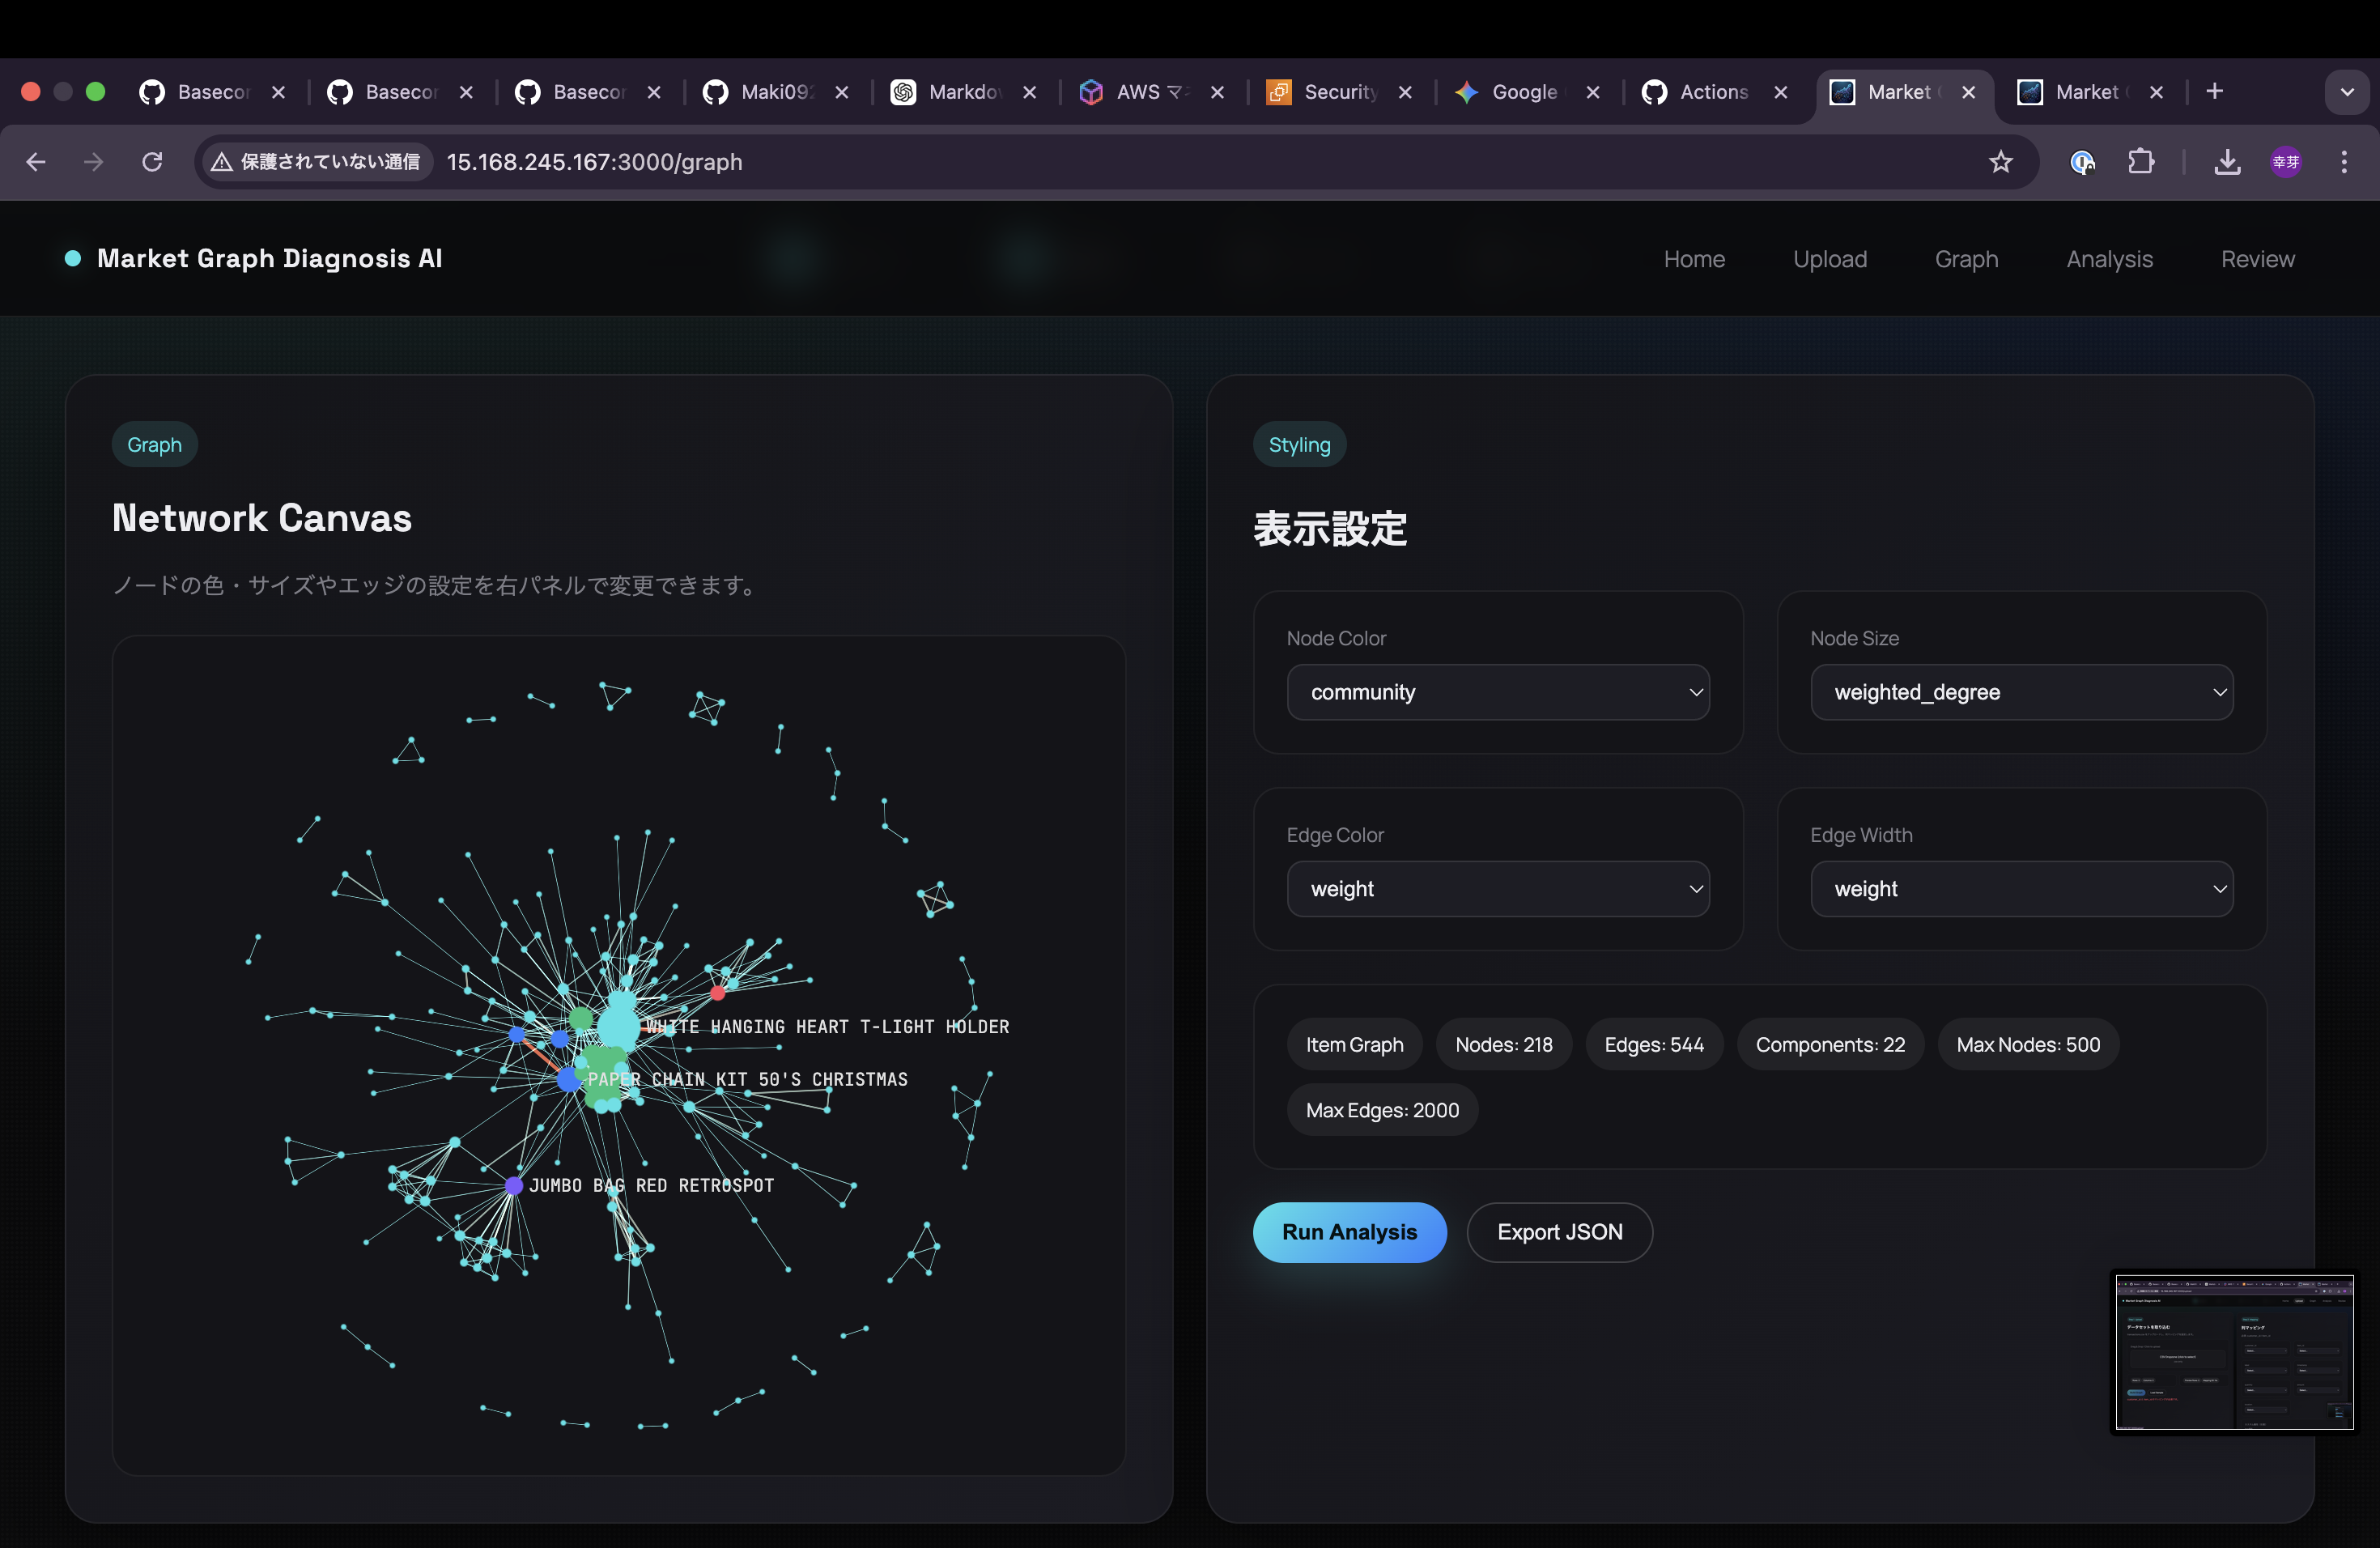
Task: Bookmark page with the star icon
Action: point(2000,162)
